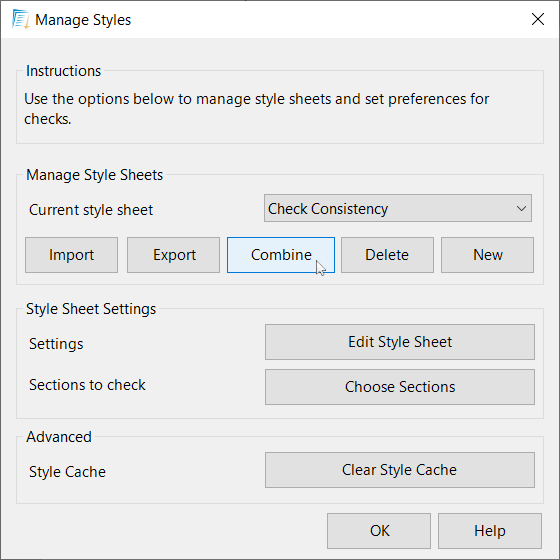Click the 'Settings' label in Style Sheet Settings

[56, 344]
